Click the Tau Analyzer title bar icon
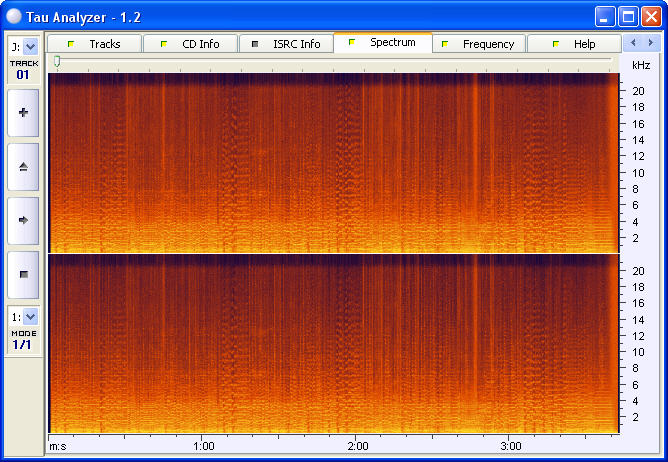 (14, 16)
